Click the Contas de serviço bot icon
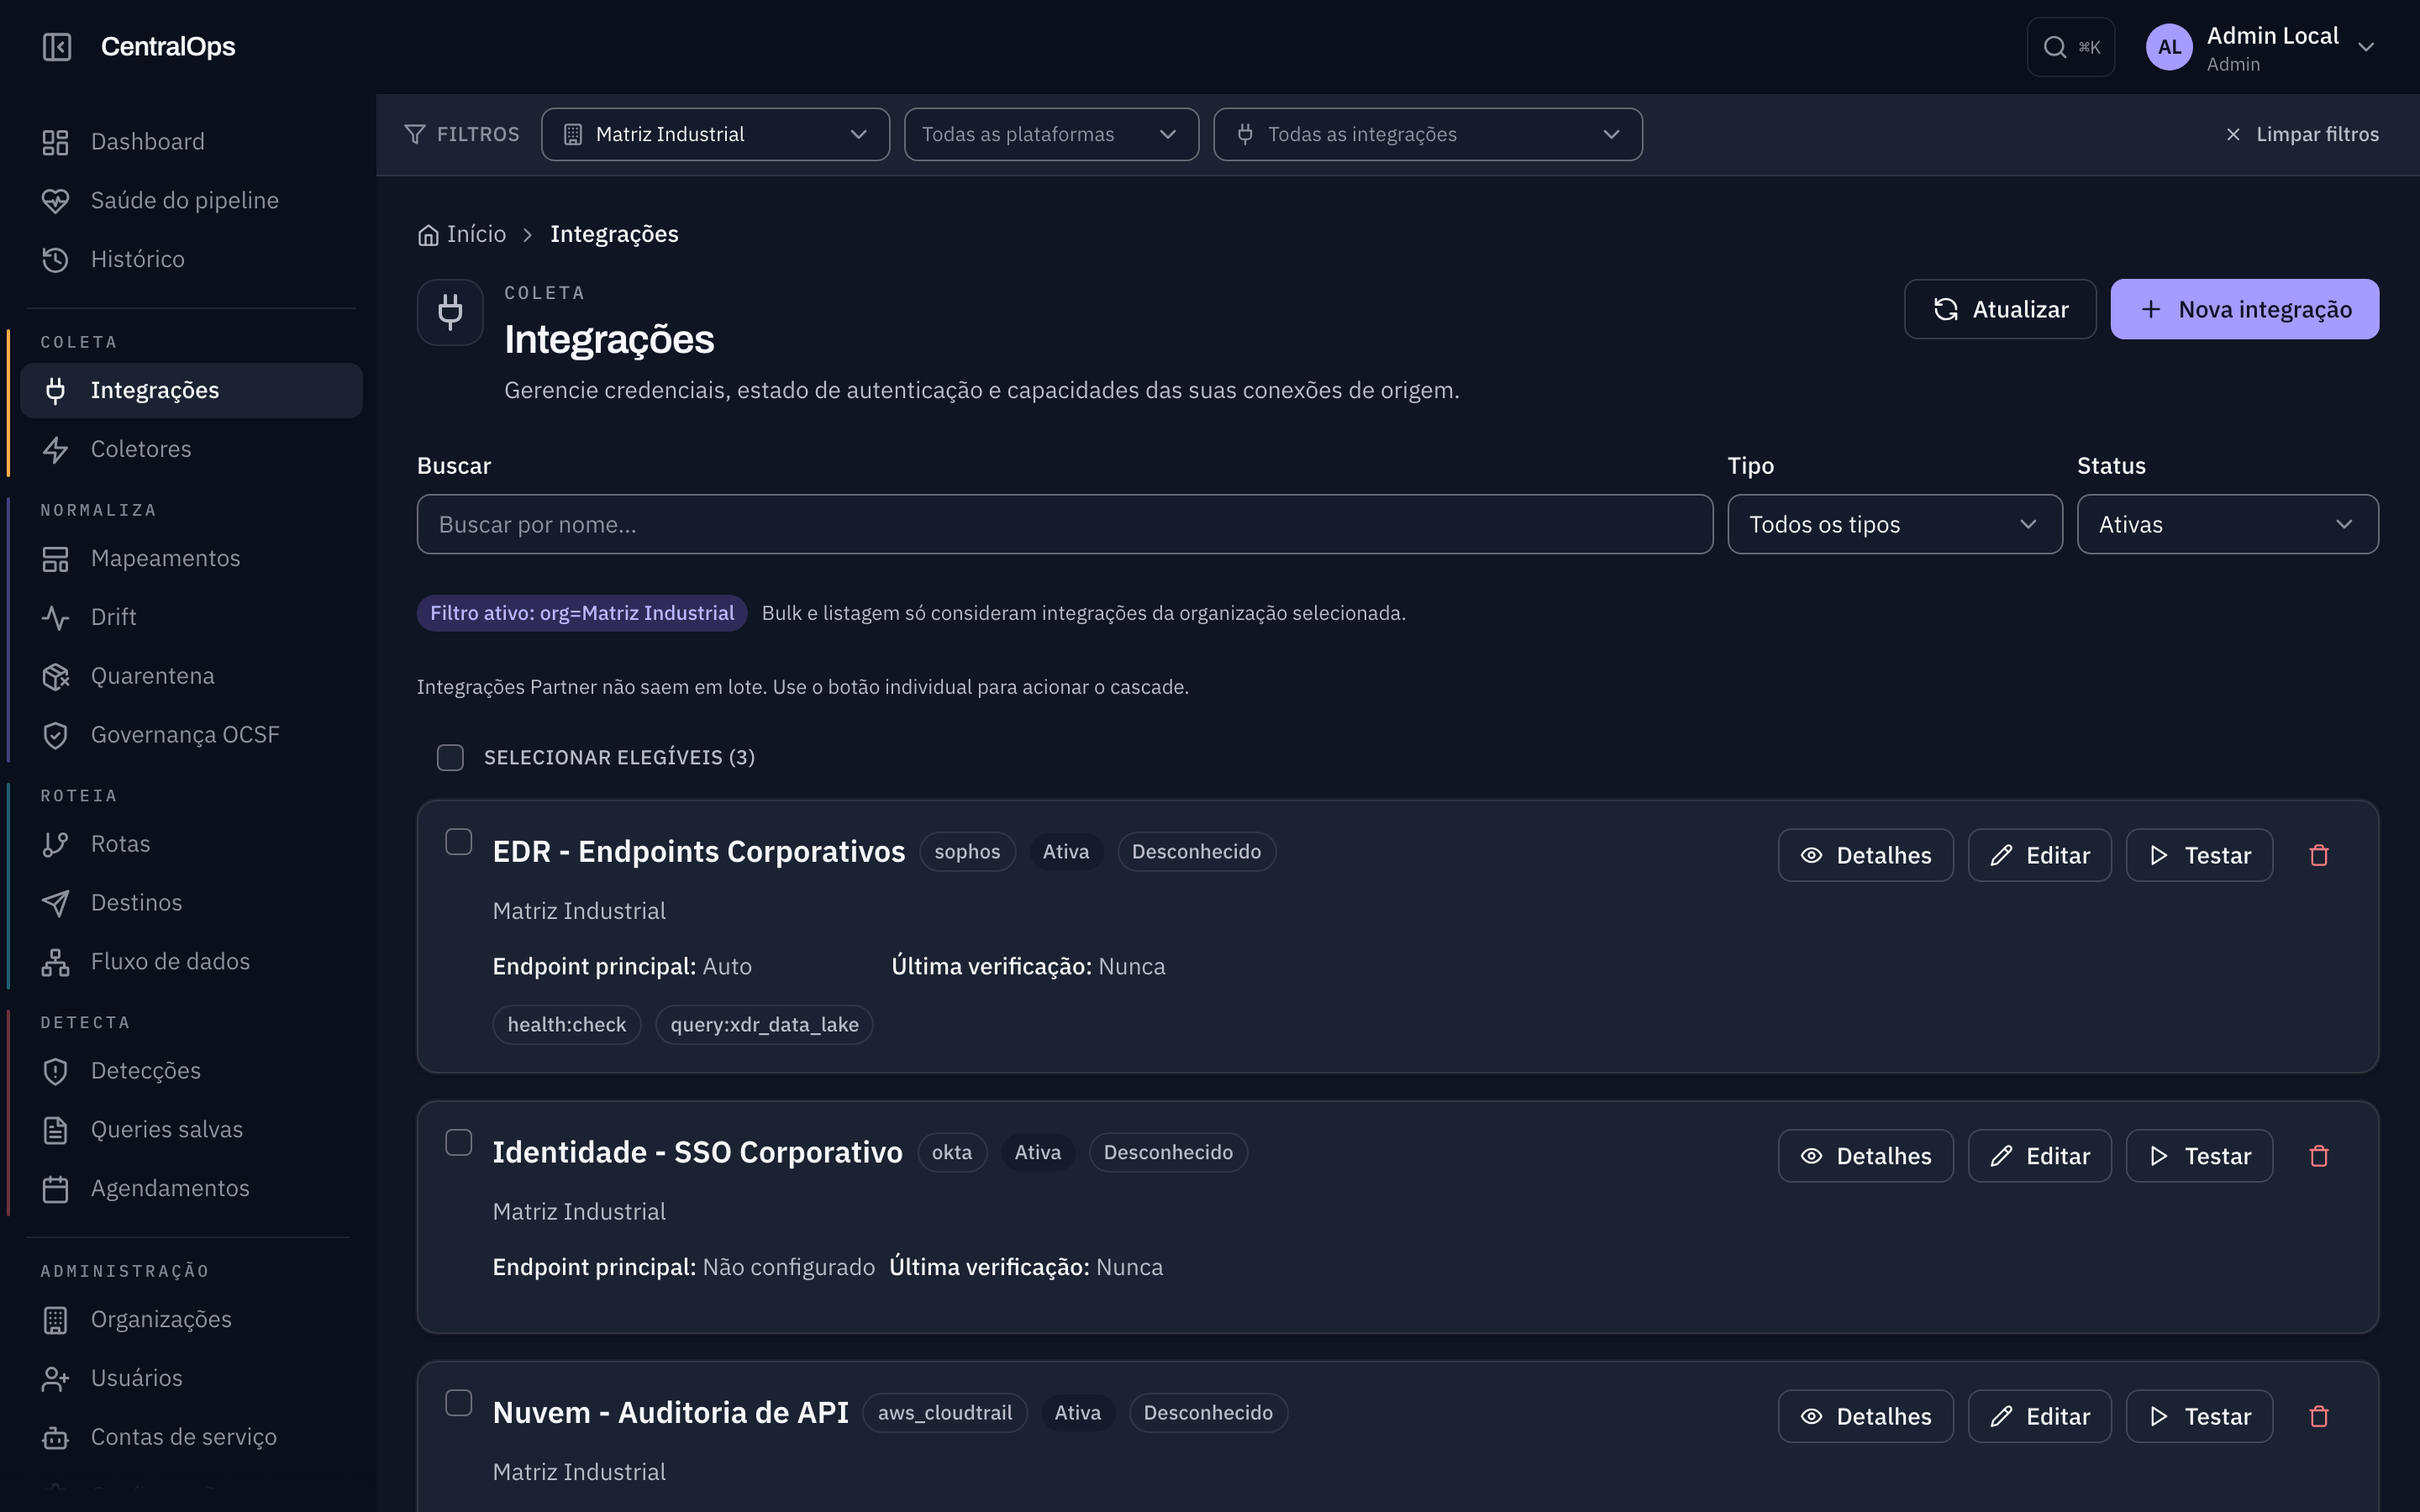The width and height of the screenshot is (2420, 1512). (x=55, y=1437)
